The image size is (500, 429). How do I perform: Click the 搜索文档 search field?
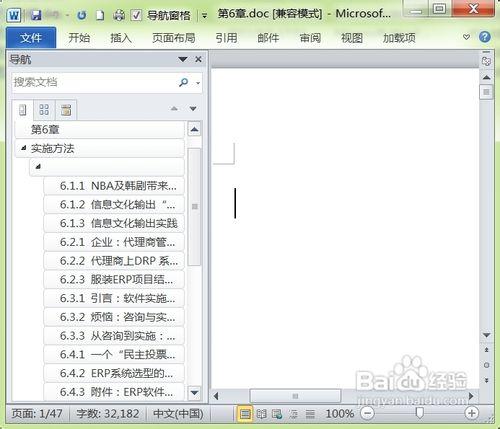tap(95, 82)
